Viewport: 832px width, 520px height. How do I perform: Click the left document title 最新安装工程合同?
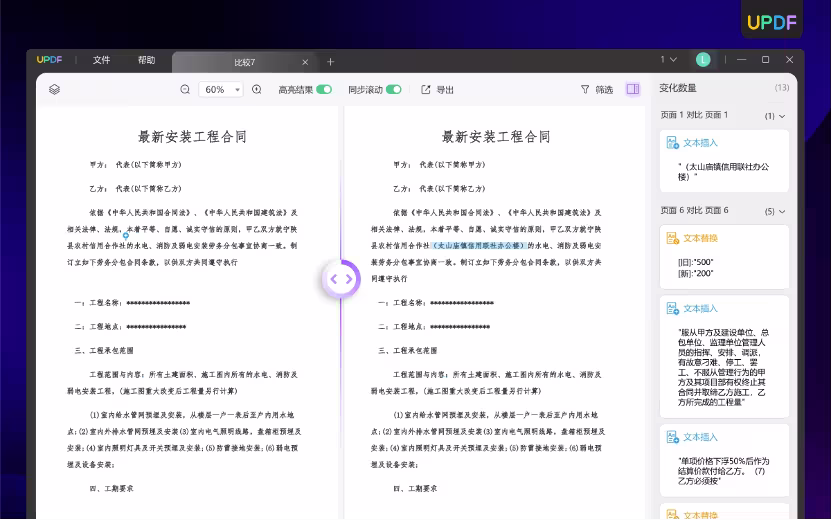click(192, 137)
